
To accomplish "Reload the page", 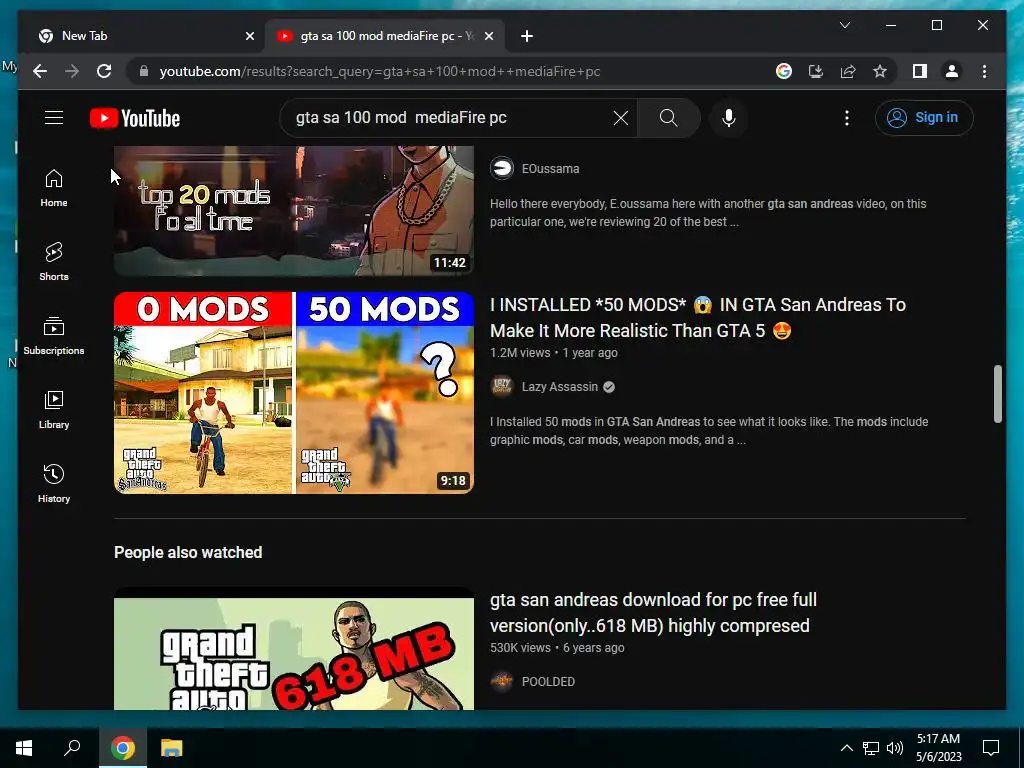I will tap(104, 71).
